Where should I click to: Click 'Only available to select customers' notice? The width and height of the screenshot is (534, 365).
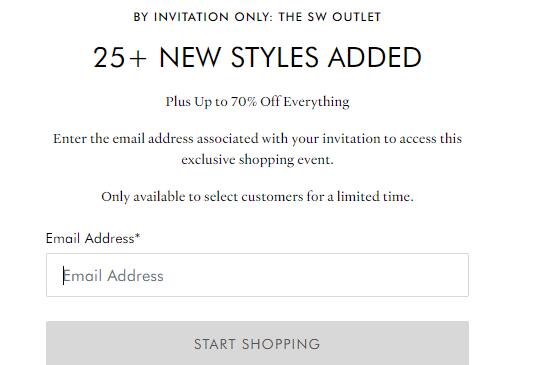coord(257,197)
